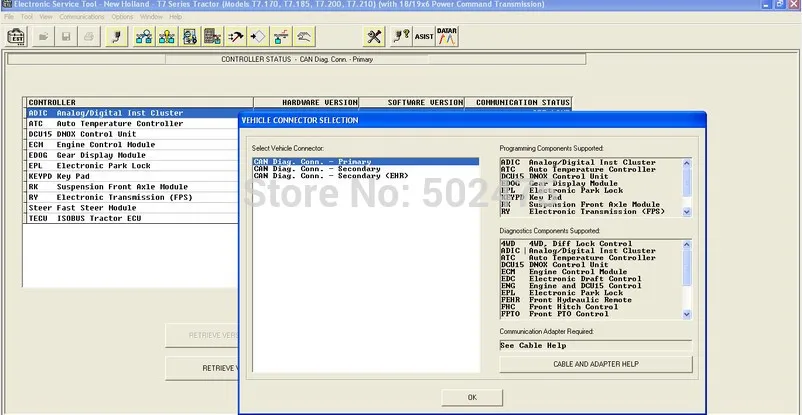Open the ASIST toolbar button

(x=424, y=37)
